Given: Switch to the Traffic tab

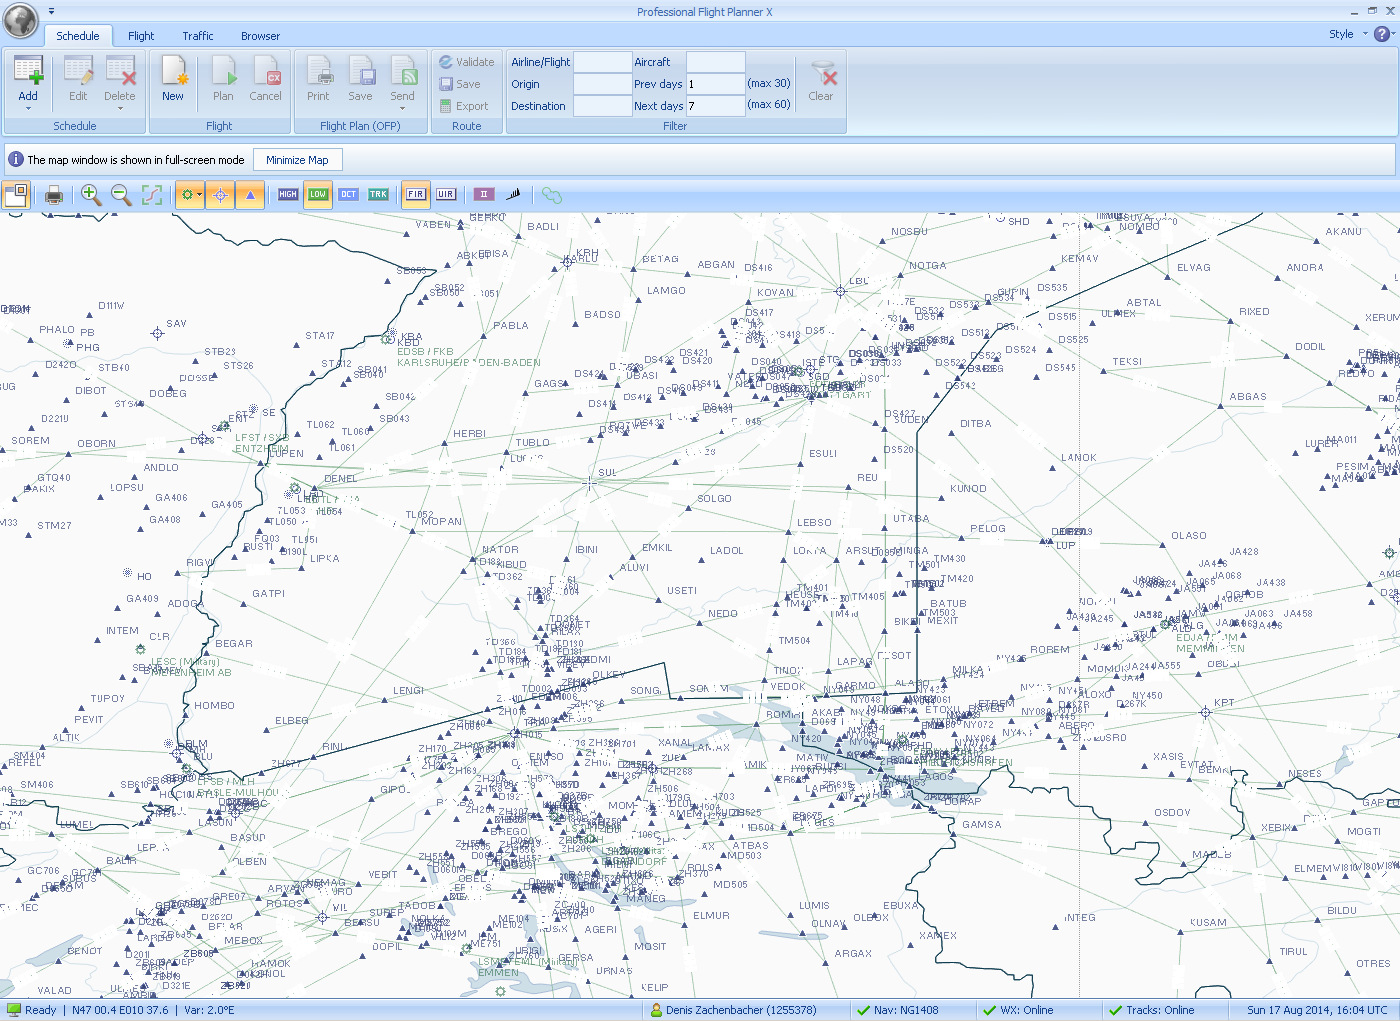Looking at the screenshot, I should [198, 36].
